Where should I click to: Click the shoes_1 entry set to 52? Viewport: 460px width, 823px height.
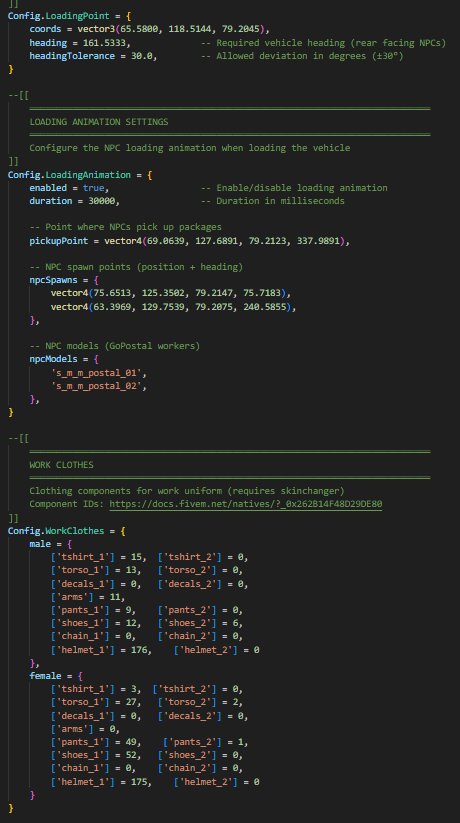click(96, 755)
